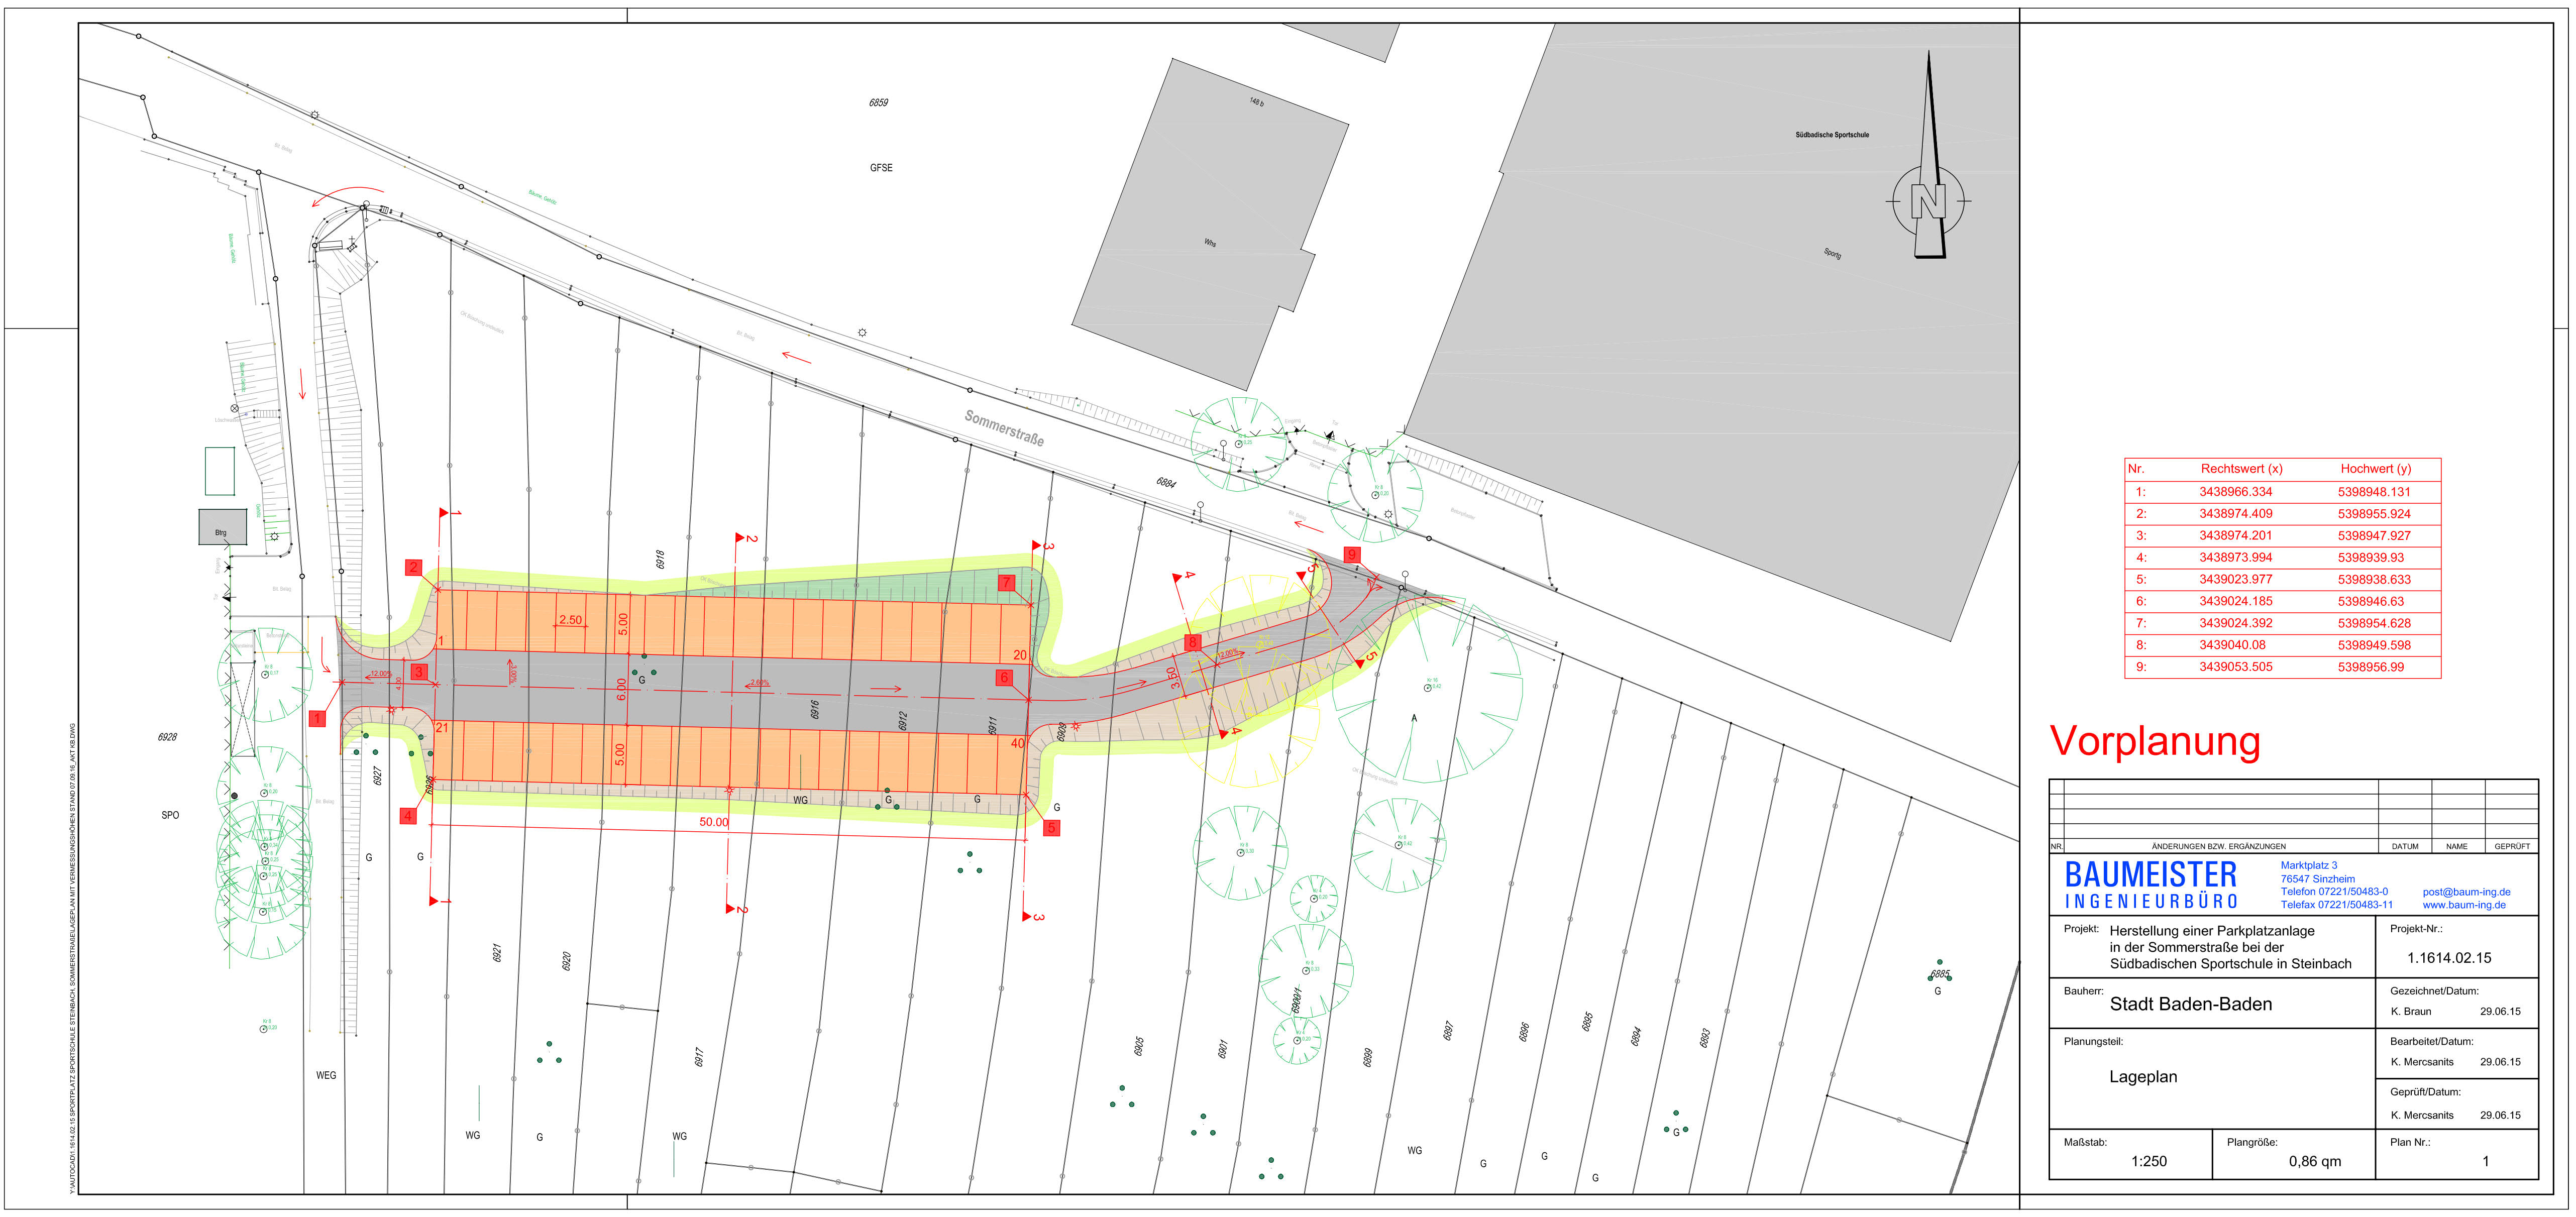Click the Sommerstraße street label
2576x1217 pixels.
(1003, 427)
